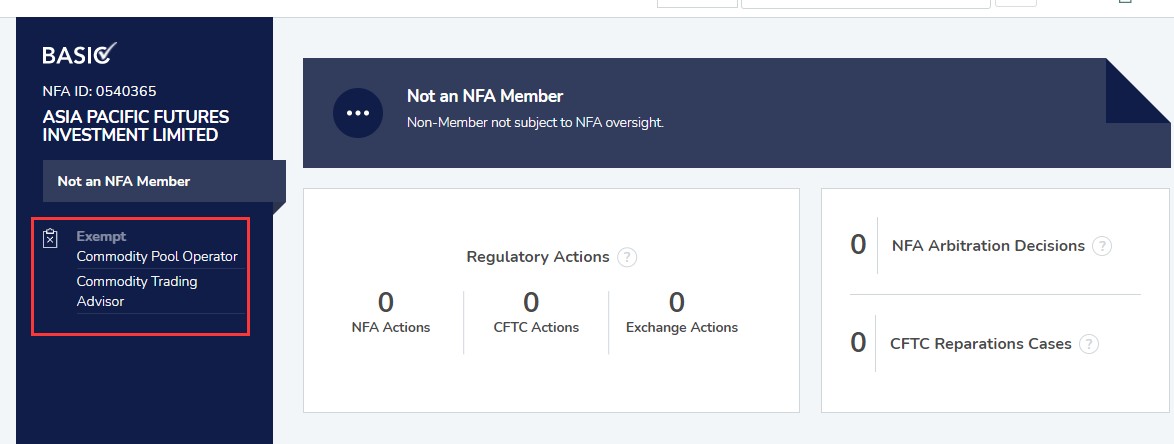Image resolution: width=1174 pixels, height=444 pixels.
Task: Click the NFA ID 0540365 text
Action: 99,91
